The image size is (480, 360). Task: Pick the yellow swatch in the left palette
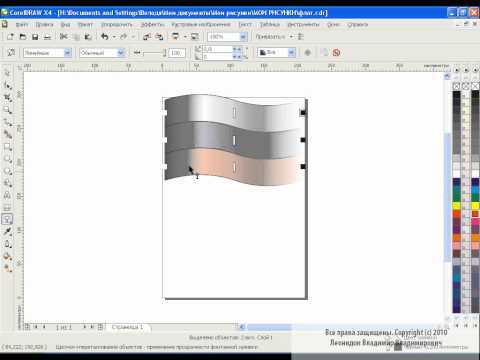(x=456, y=206)
